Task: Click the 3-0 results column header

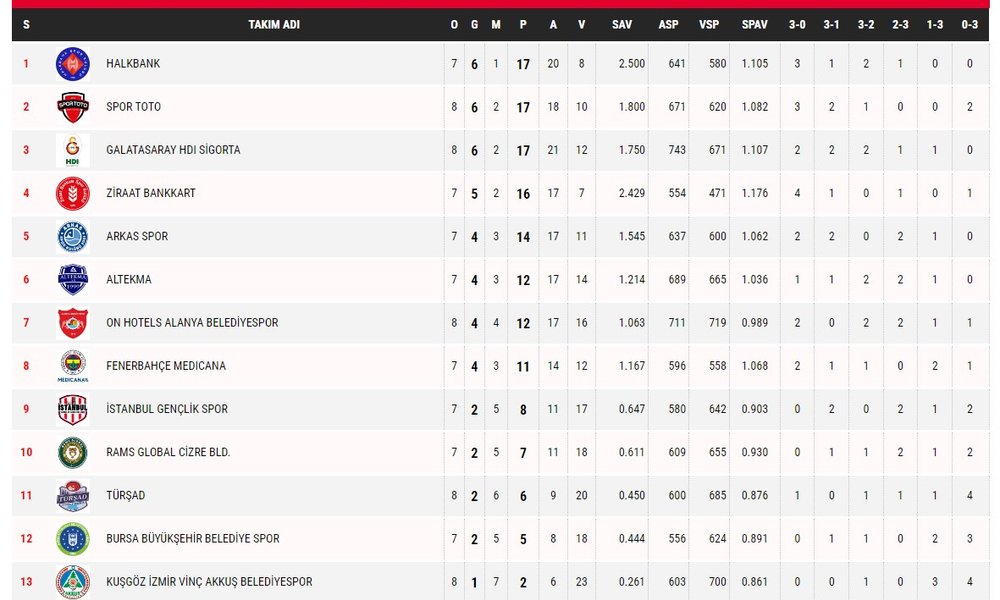Action: [797, 25]
